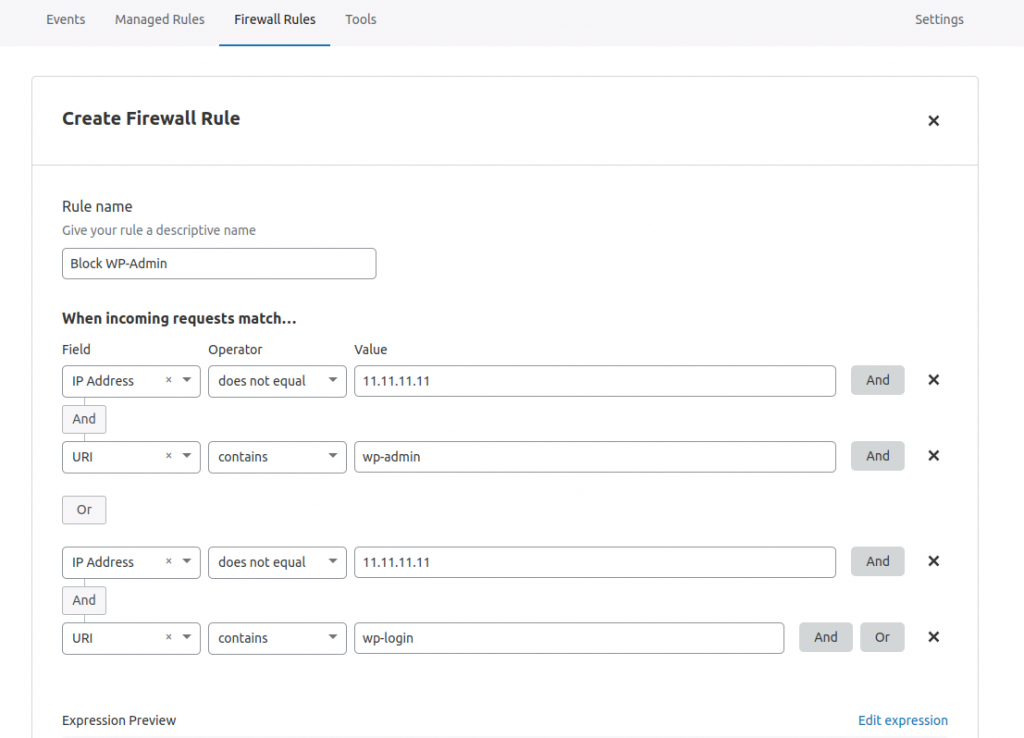Remove the wp-login URI condition row
The width and height of the screenshot is (1024, 738).
click(933, 637)
